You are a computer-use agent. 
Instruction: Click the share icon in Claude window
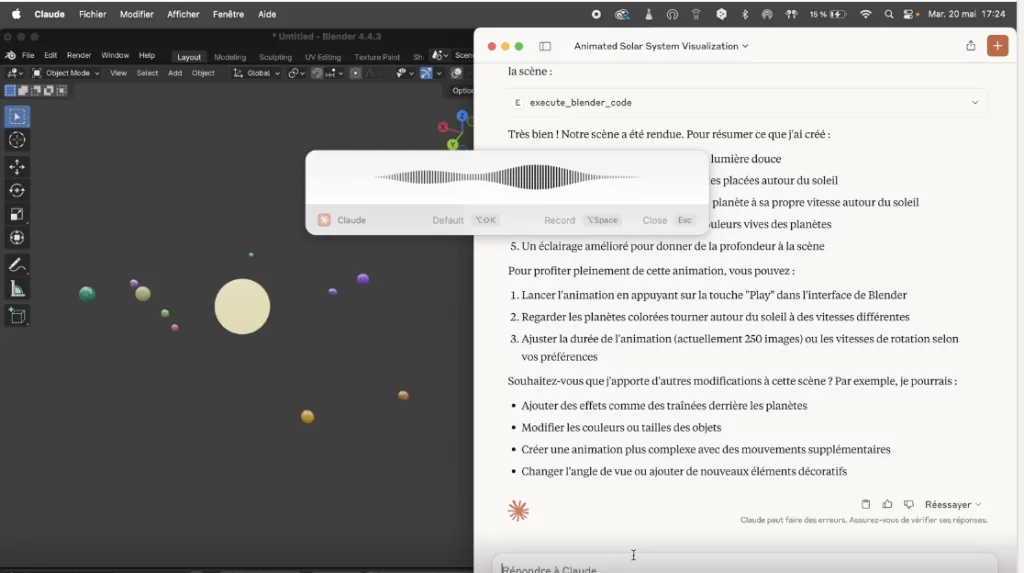tap(970, 46)
